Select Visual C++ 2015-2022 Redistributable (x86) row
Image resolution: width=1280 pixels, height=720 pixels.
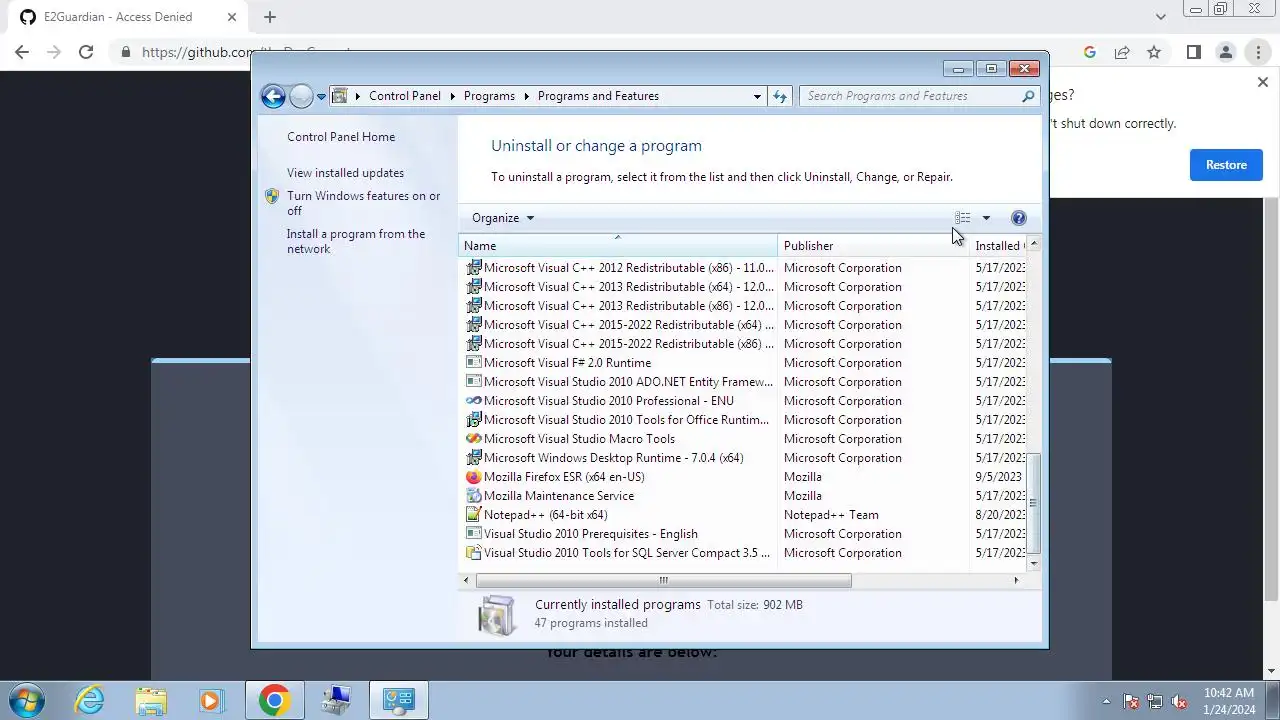742,344
